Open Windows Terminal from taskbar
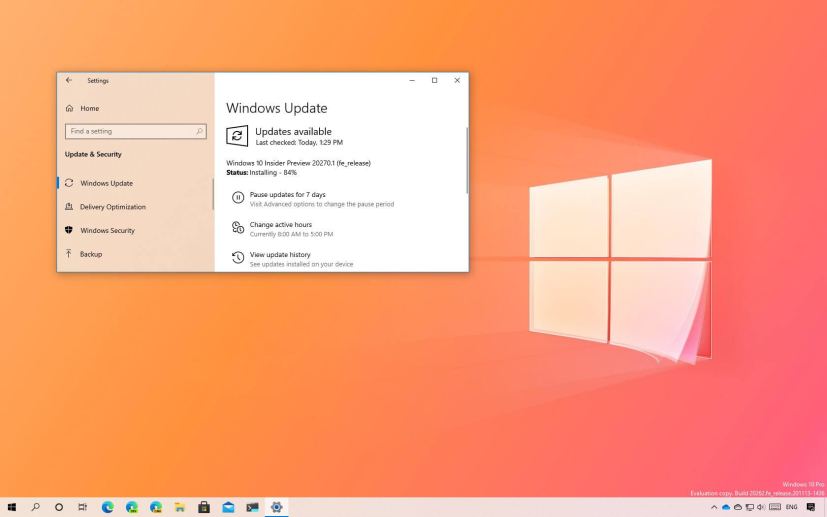 point(253,507)
